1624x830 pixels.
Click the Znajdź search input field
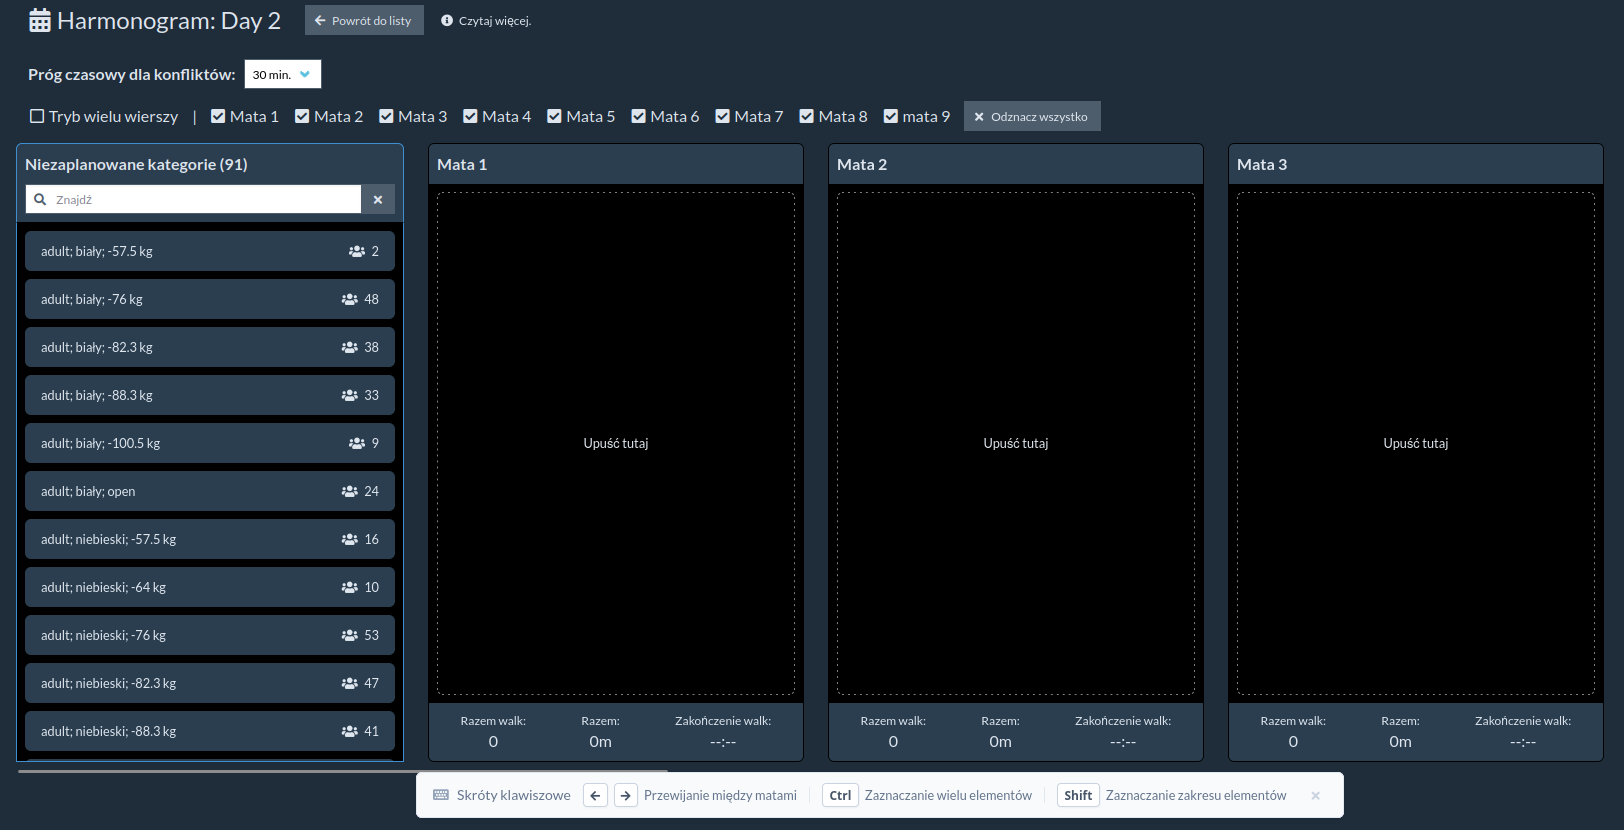click(205, 200)
